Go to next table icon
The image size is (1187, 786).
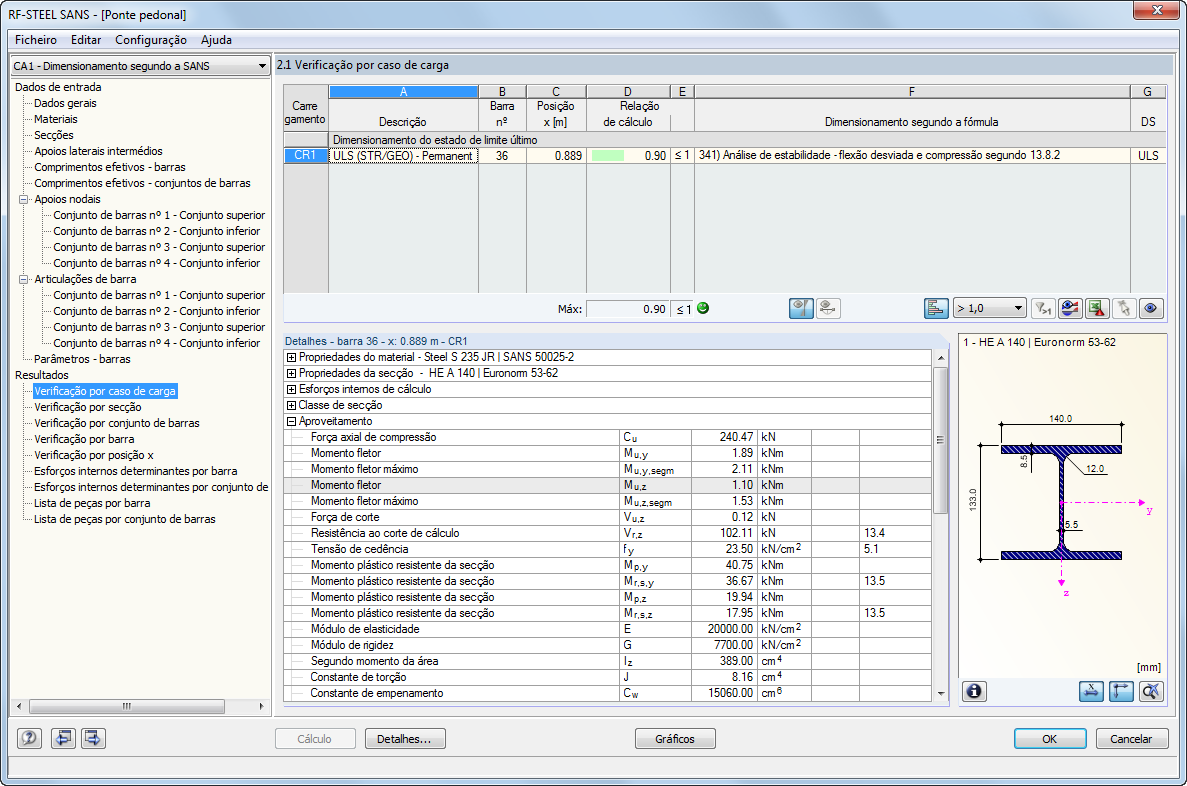tap(93, 738)
